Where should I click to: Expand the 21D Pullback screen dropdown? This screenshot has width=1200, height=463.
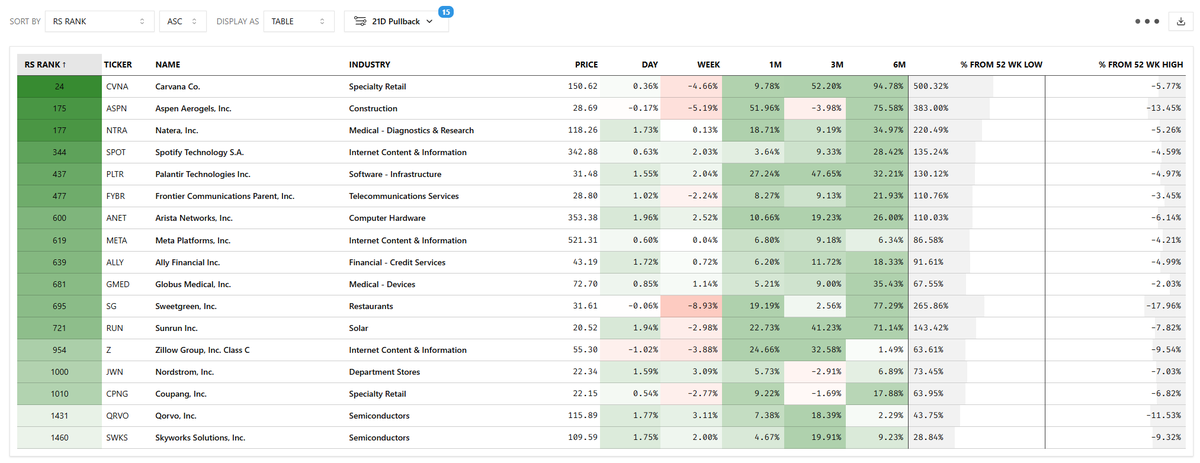tap(396, 21)
